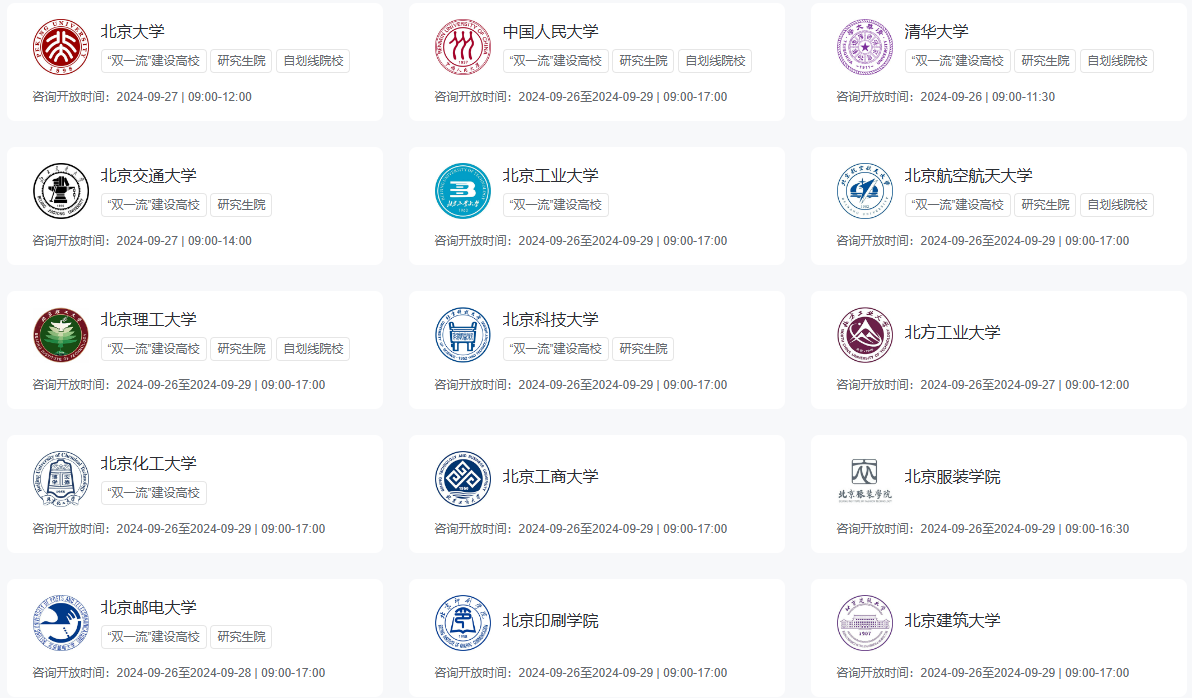Screen dimensions: 1192x698
Task: Select the 北京服装学院 title
Action: pyautogui.click(x=953, y=477)
